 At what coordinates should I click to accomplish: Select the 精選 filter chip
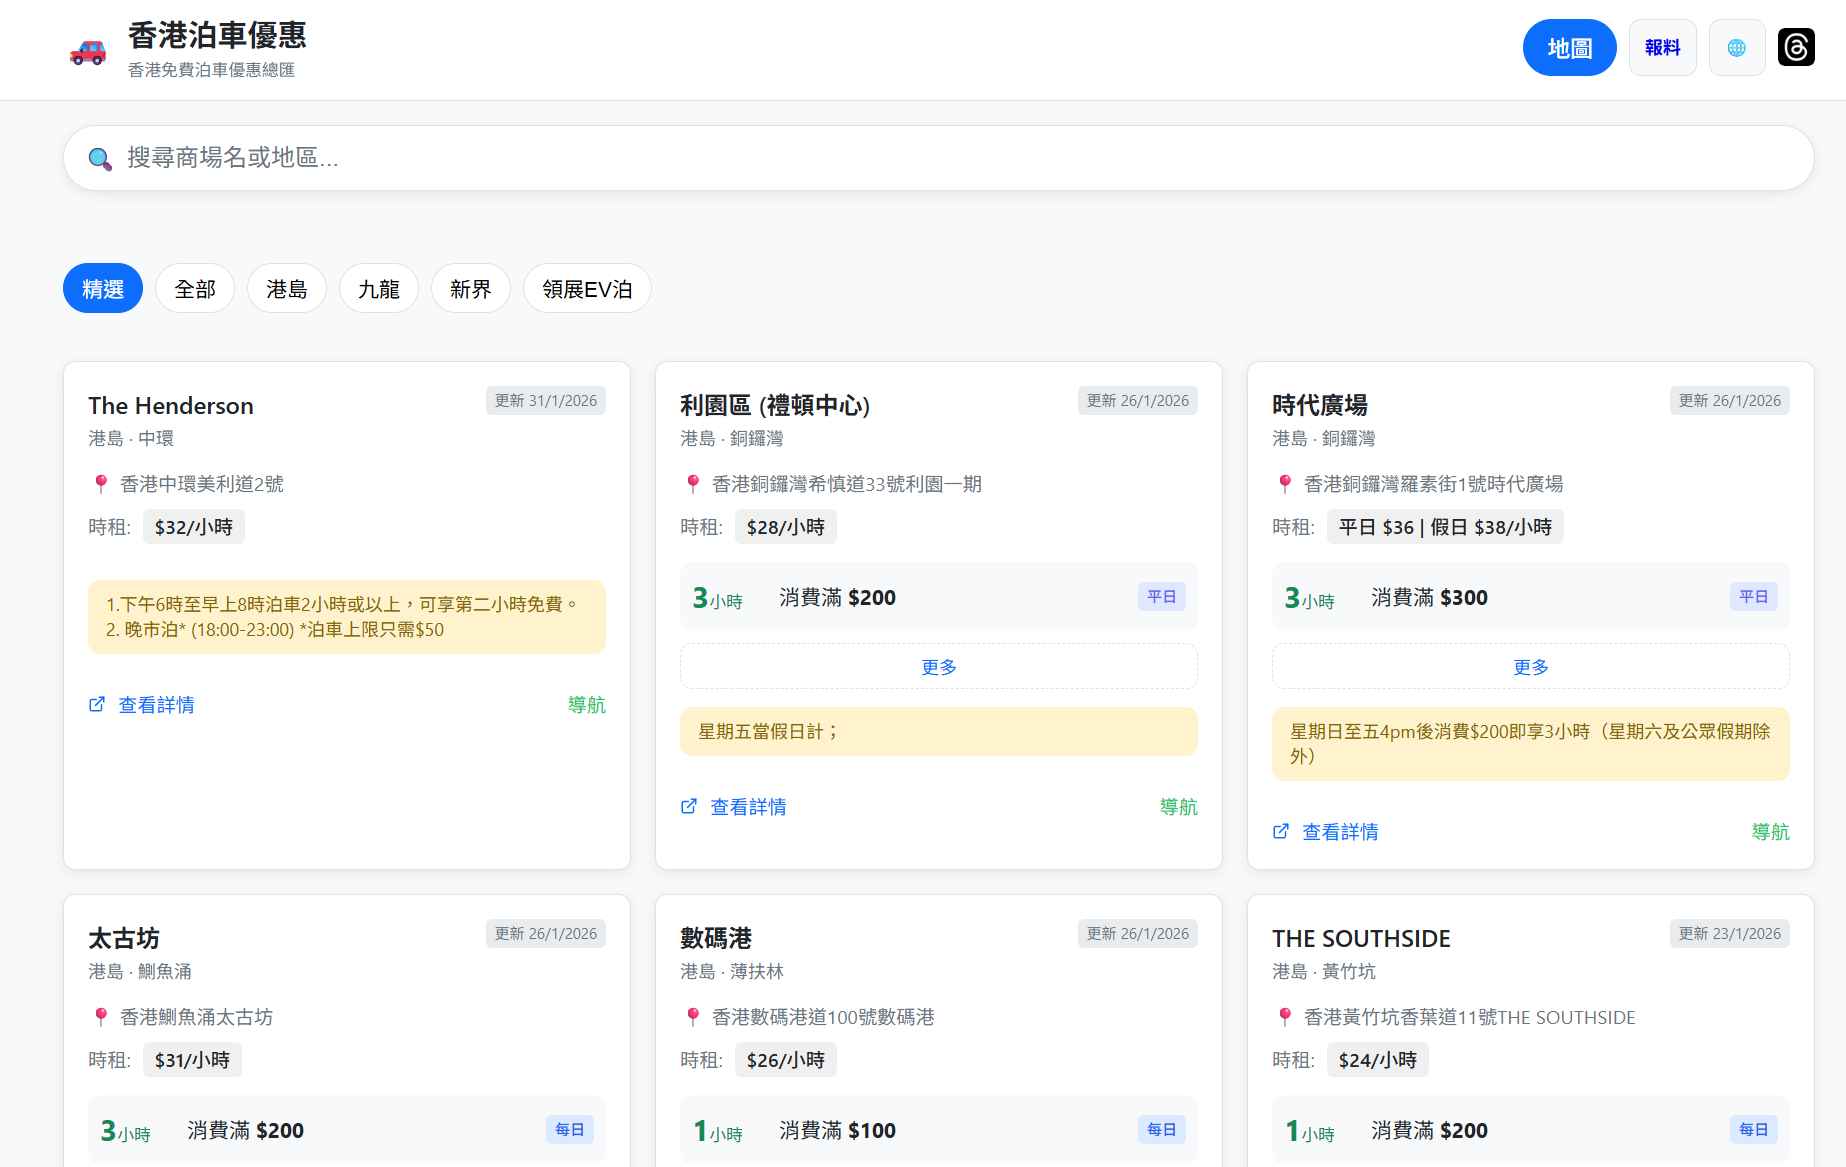click(x=103, y=289)
